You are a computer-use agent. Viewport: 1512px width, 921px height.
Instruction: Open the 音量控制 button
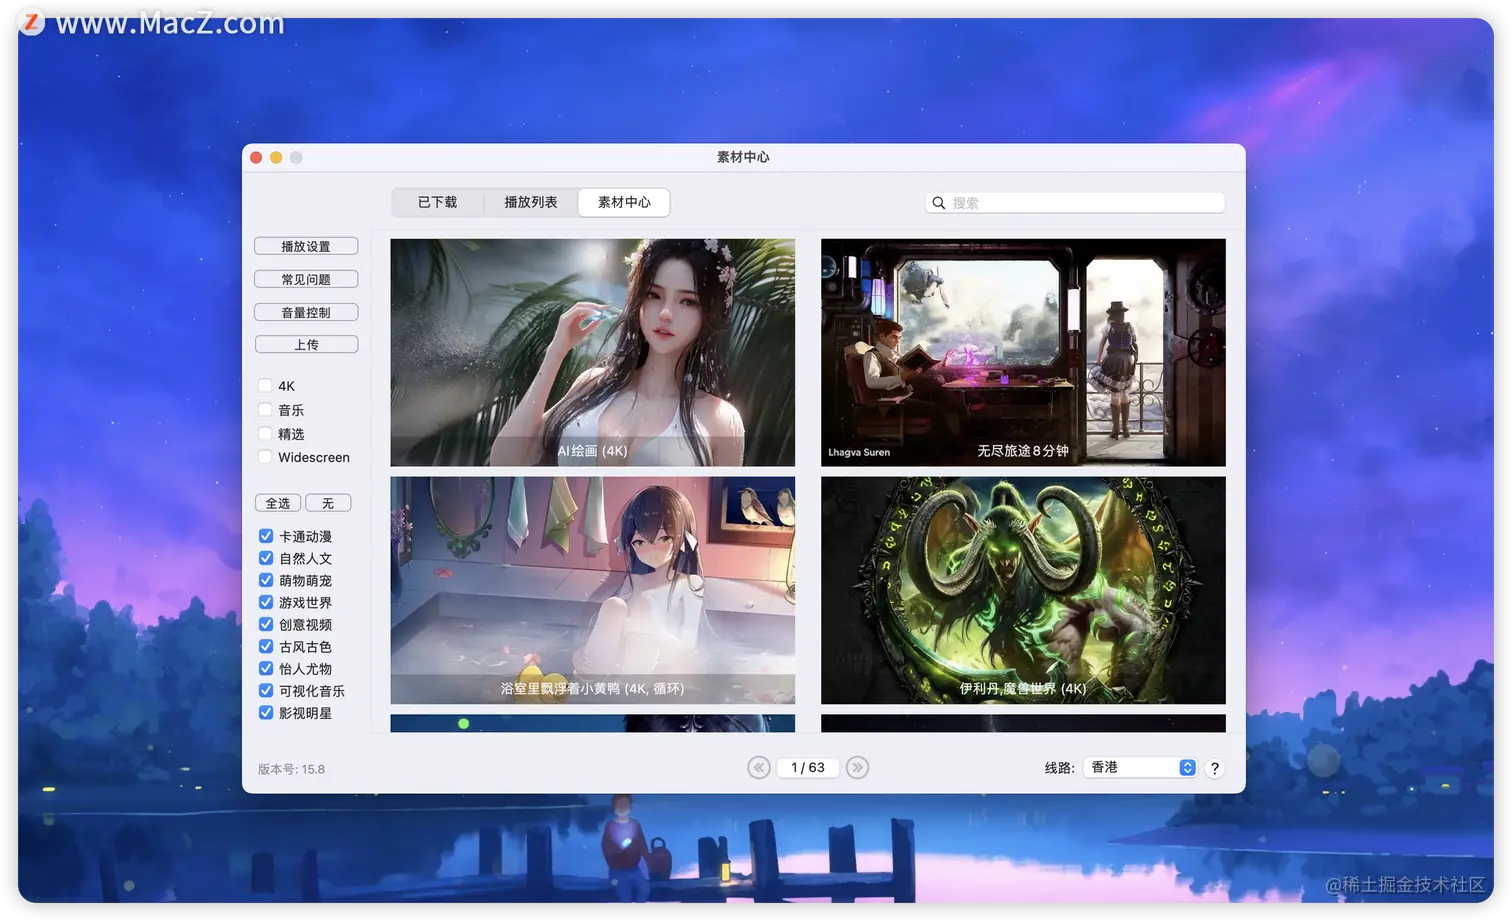[306, 312]
